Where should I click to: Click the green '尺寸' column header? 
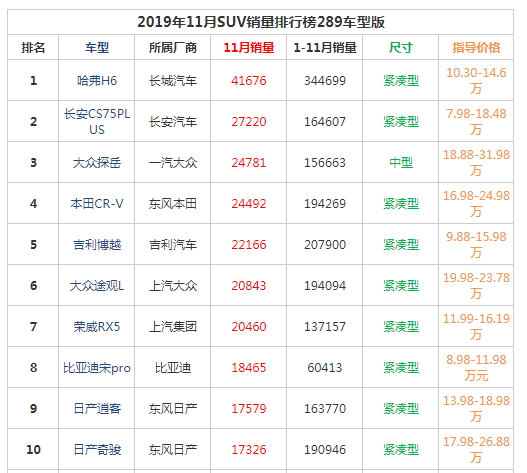click(x=401, y=47)
